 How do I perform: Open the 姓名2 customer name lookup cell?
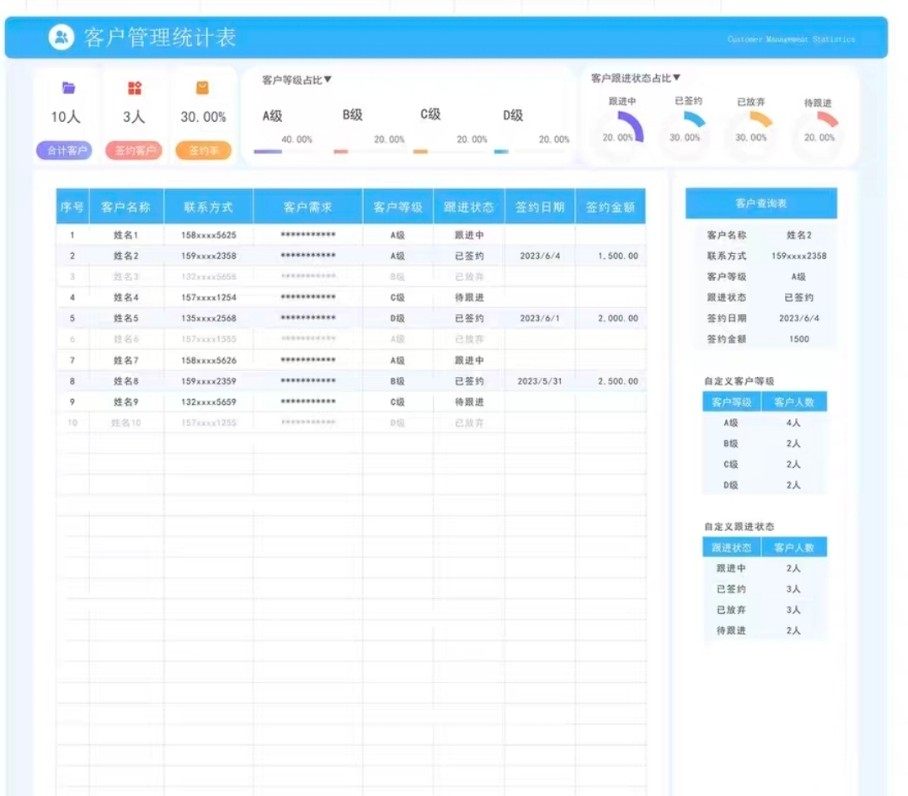coord(799,235)
